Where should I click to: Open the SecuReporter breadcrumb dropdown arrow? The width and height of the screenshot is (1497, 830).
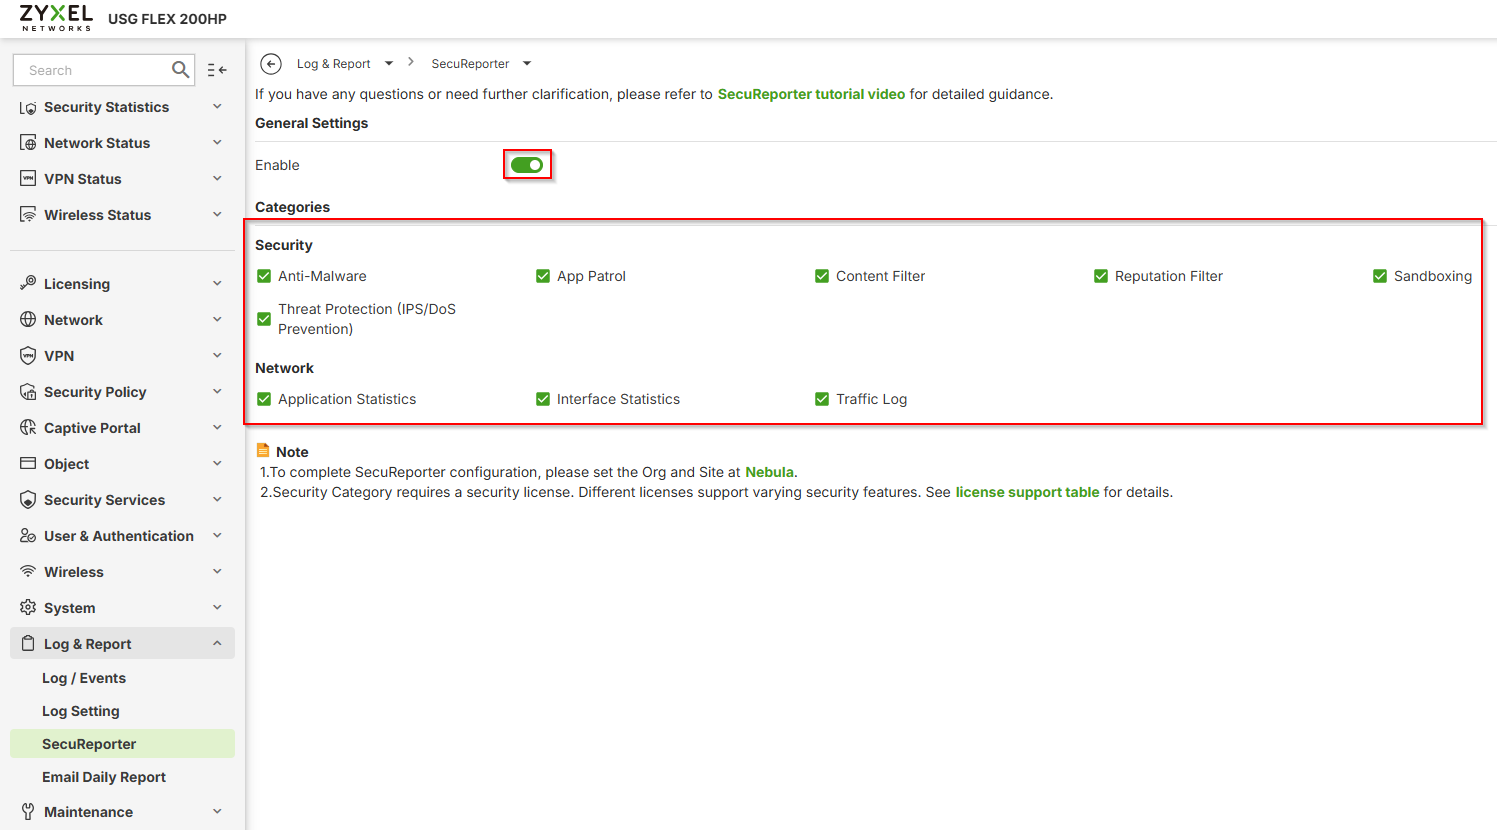tap(527, 64)
